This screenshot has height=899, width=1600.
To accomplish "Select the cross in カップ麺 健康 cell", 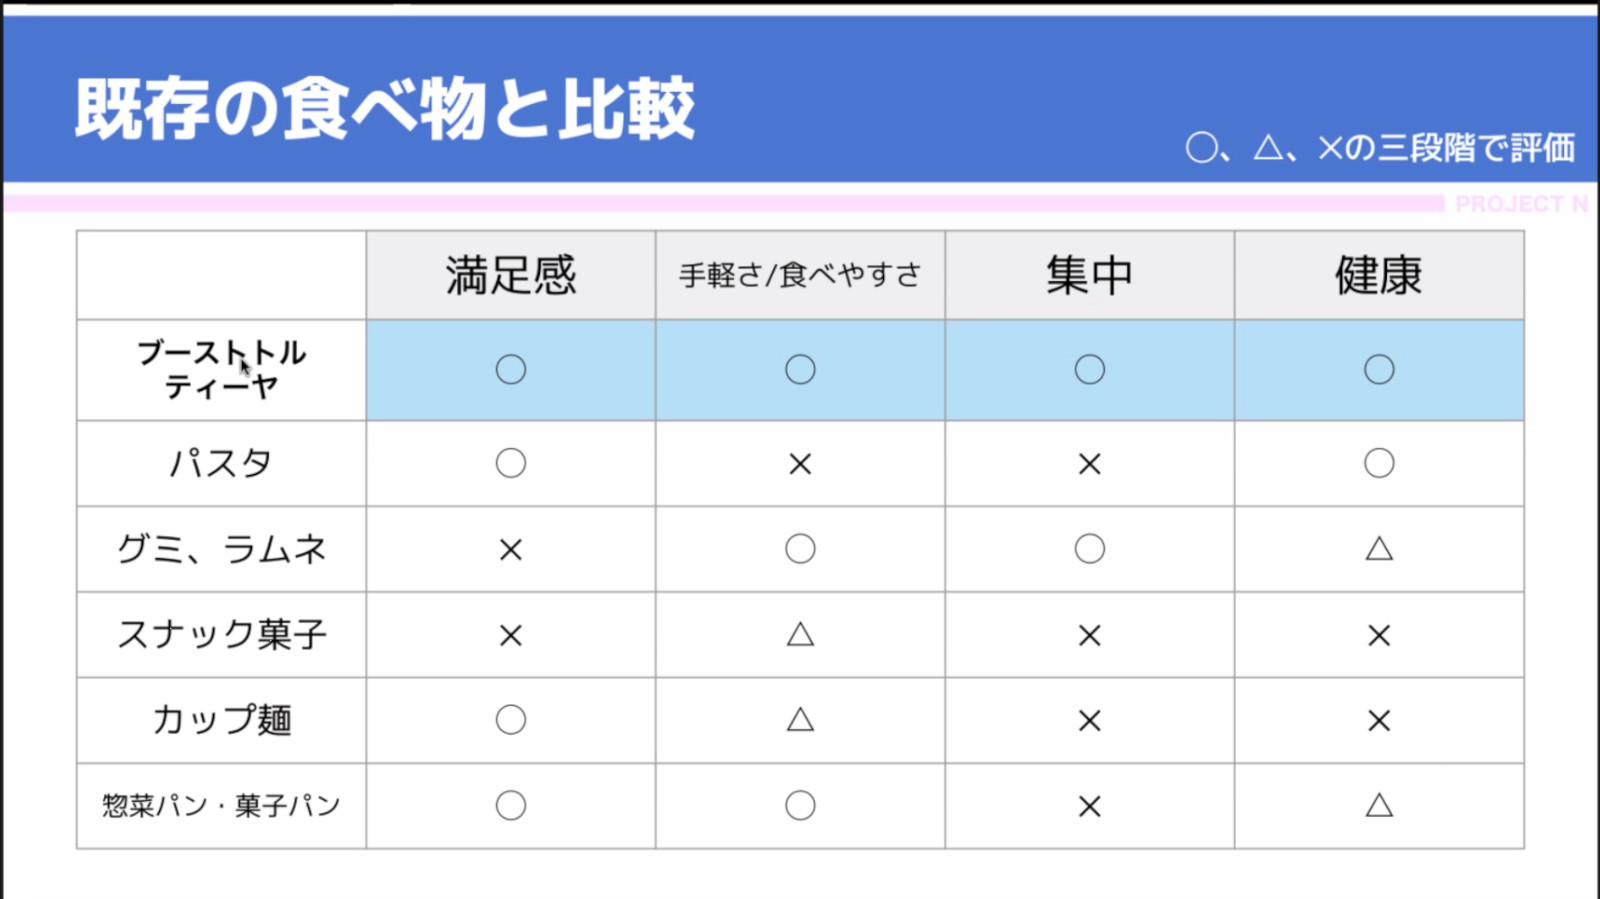I will [1379, 720].
